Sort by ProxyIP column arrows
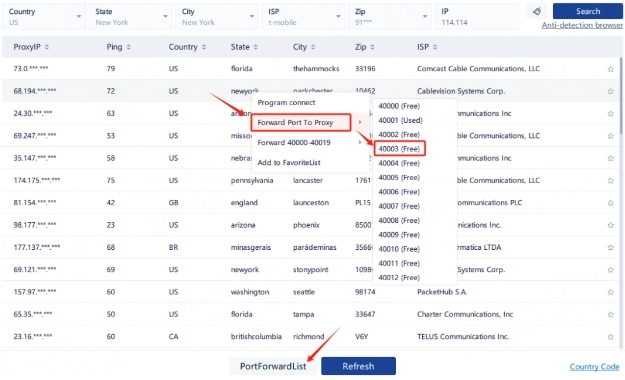 pyautogui.click(x=47, y=47)
